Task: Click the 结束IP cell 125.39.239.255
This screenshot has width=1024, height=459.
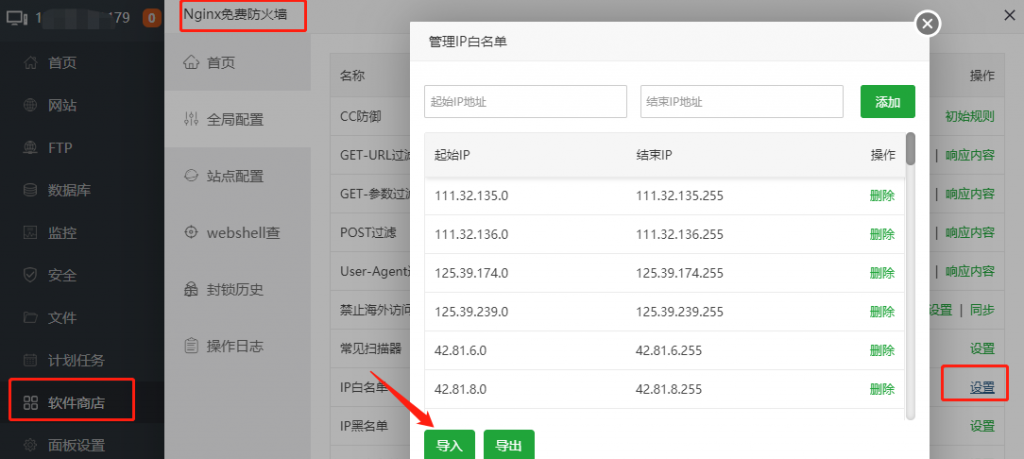Action: coord(679,311)
